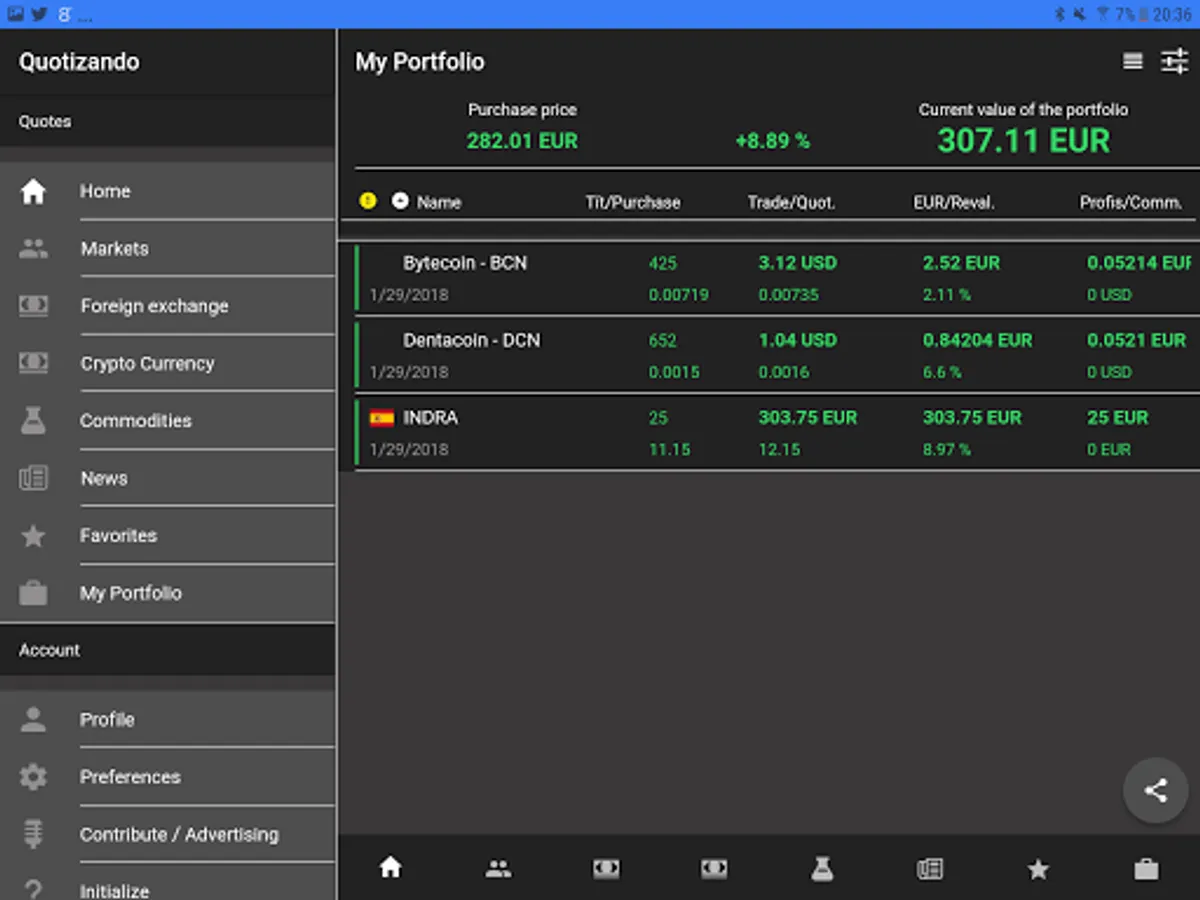
Task: Open the Bytecoin - BCN row
Action: [777, 278]
